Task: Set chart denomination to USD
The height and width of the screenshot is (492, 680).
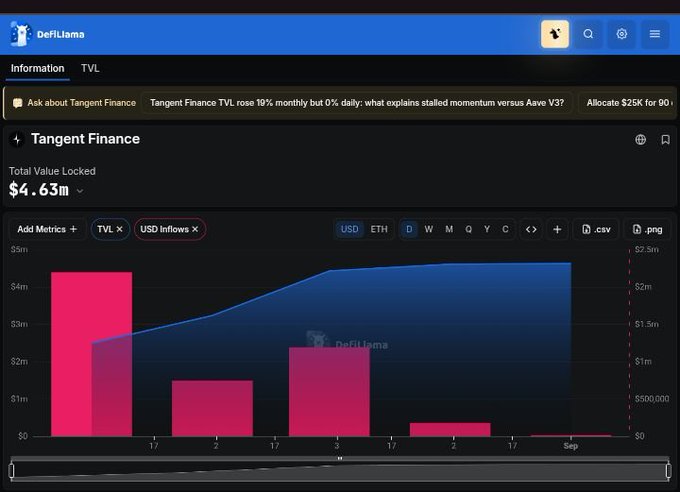Action: (x=350, y=229)
